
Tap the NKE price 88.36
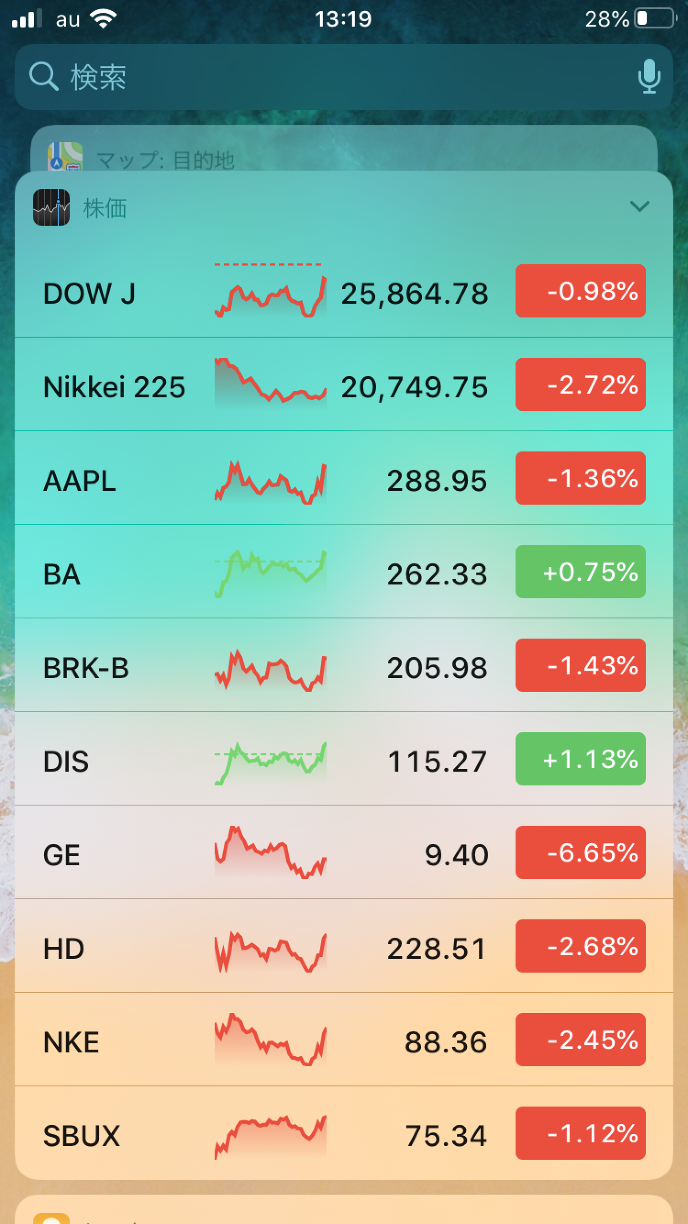[x=445, y=1042]
